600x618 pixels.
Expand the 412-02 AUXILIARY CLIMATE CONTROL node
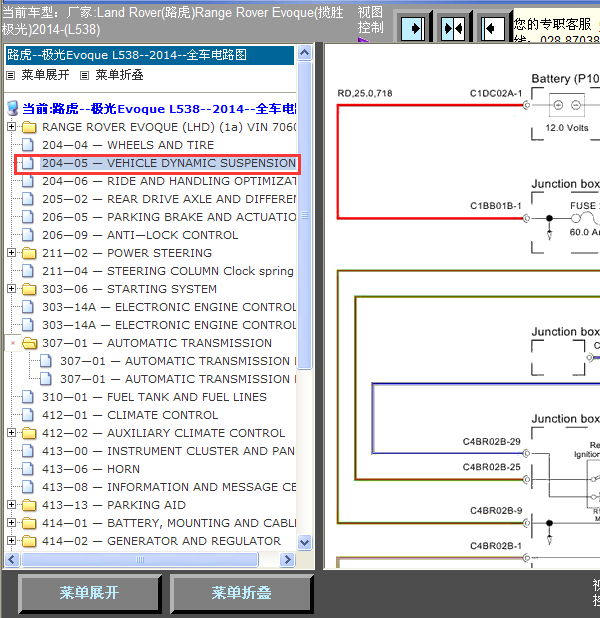pyautogui.click(x=11, y=433)
